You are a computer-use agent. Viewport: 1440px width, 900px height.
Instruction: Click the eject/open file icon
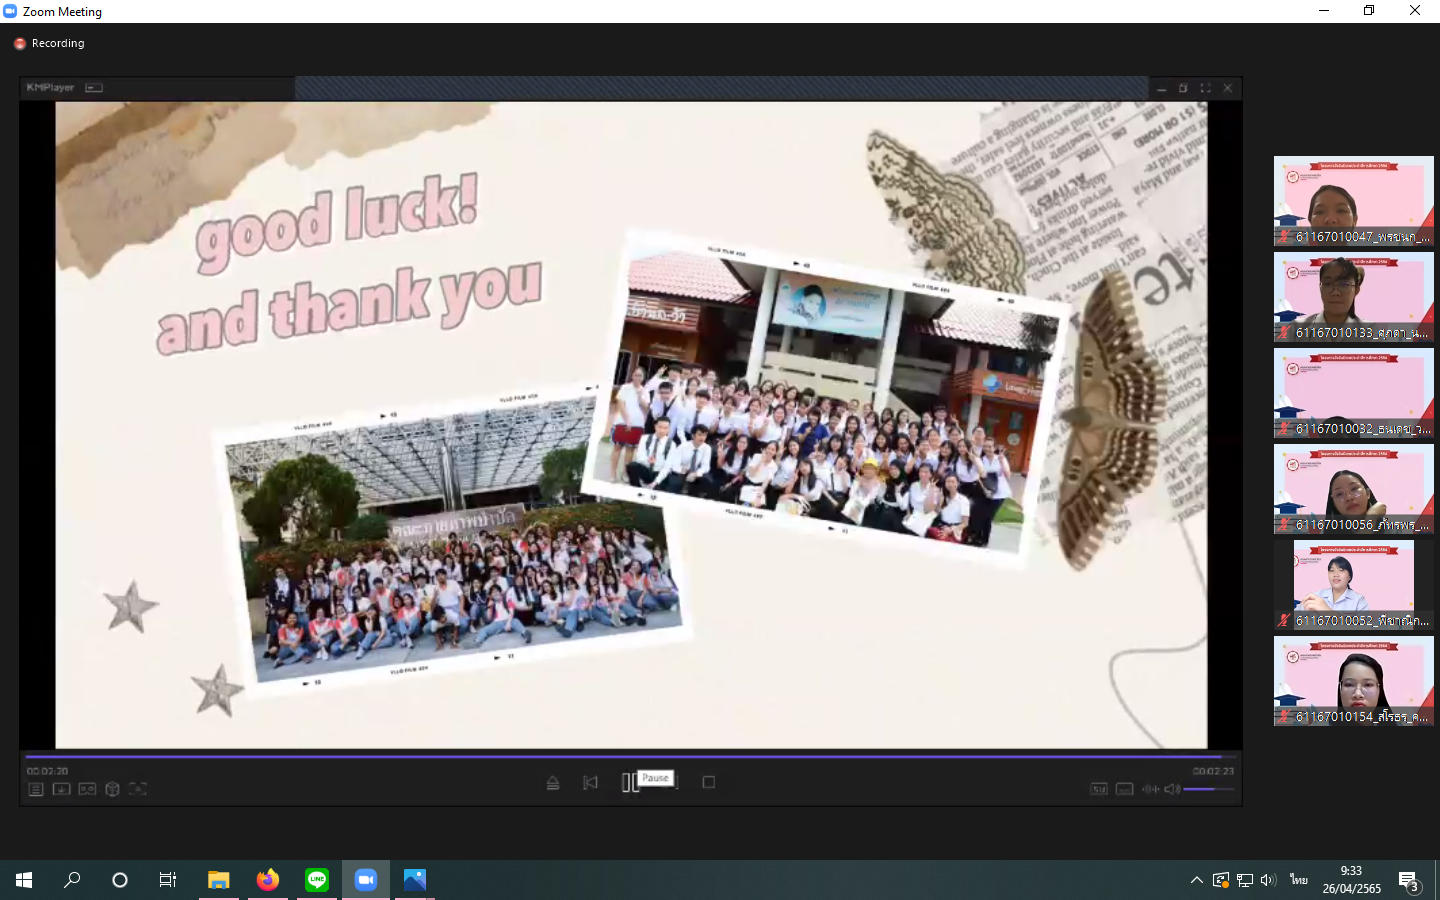click(x=553, y=783)
